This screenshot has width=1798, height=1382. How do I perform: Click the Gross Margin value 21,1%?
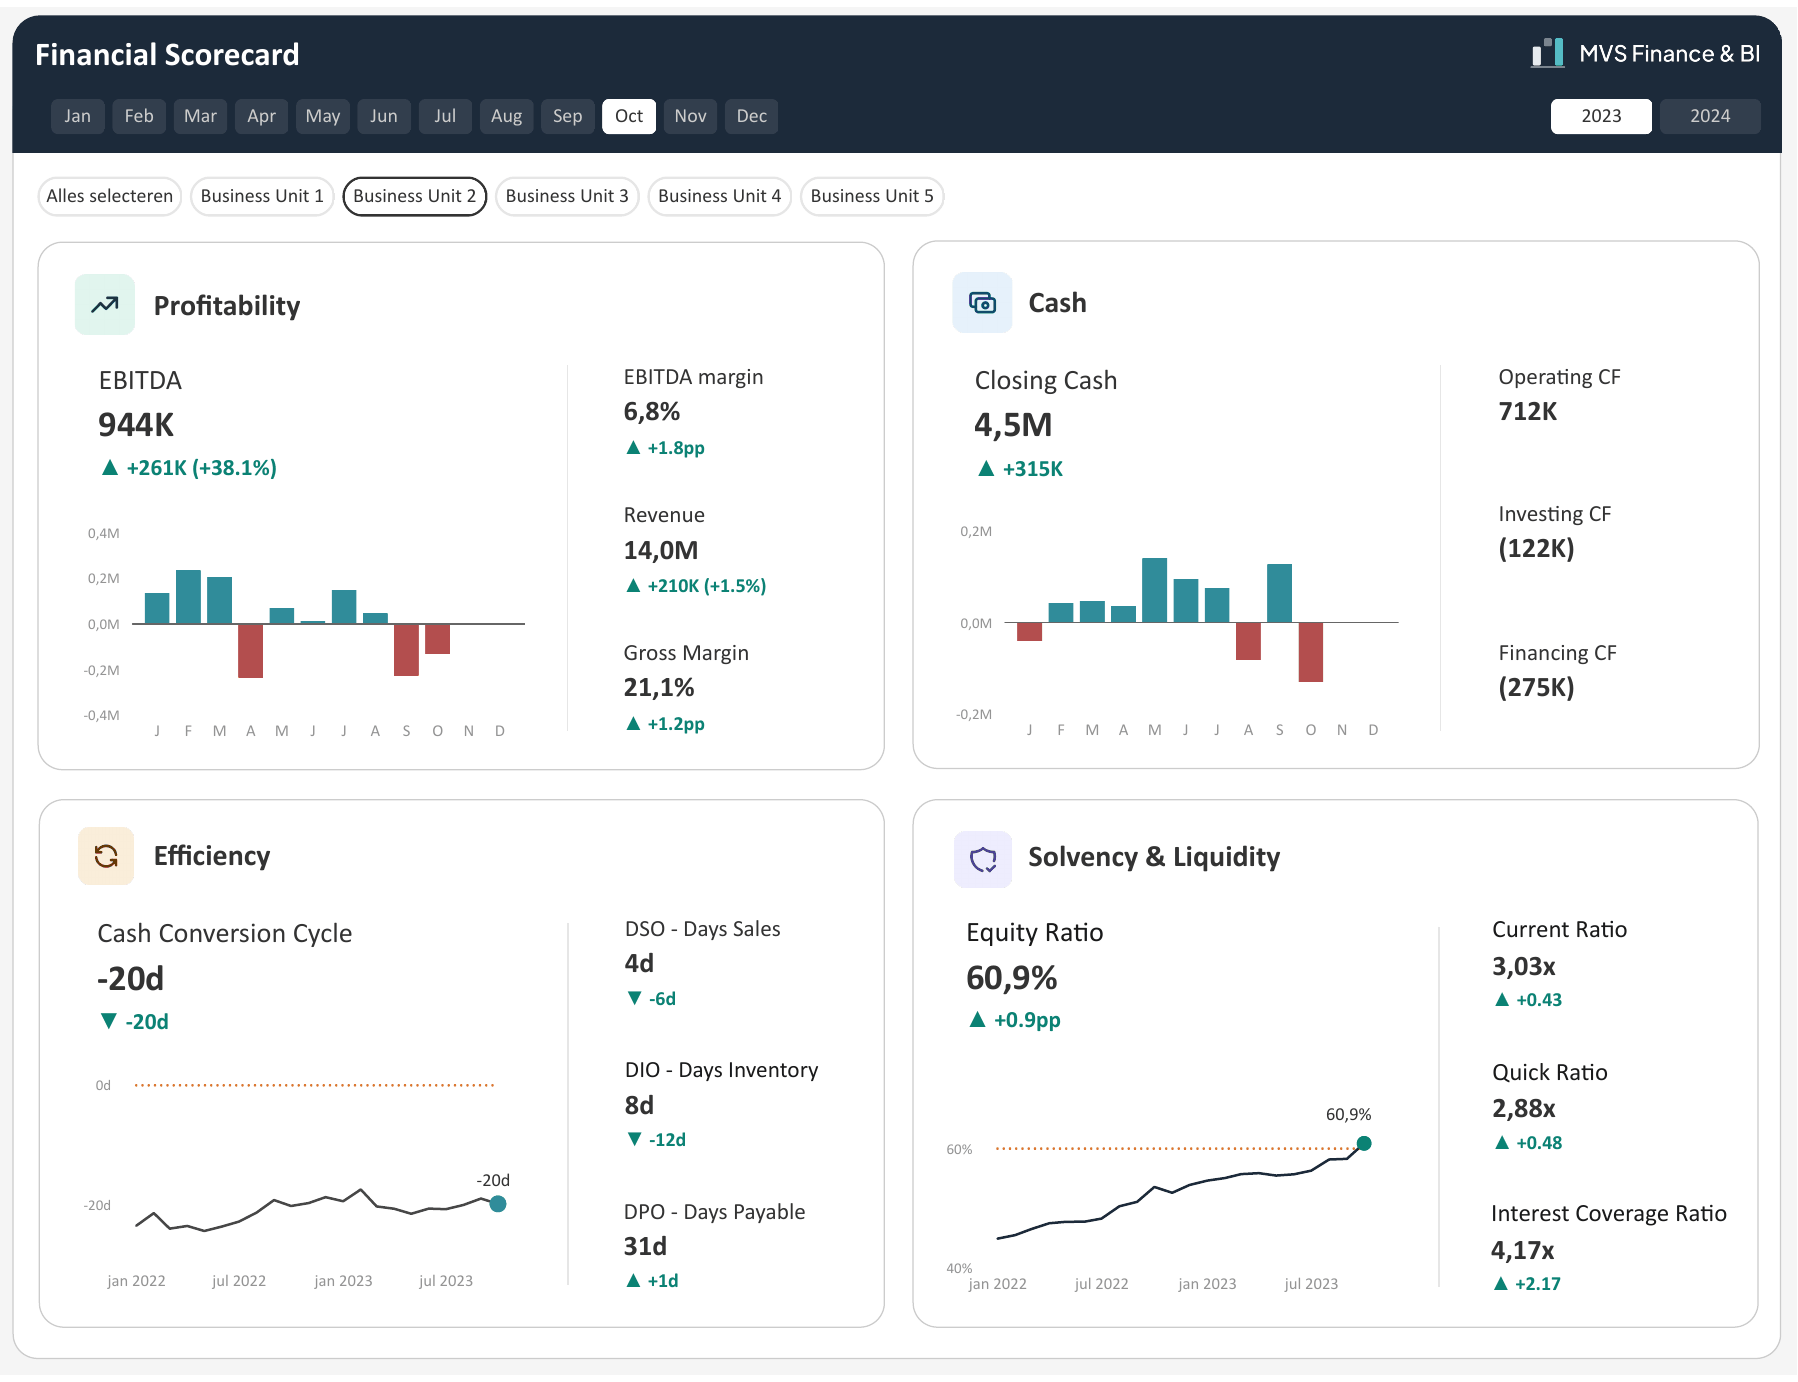point(659,688)
